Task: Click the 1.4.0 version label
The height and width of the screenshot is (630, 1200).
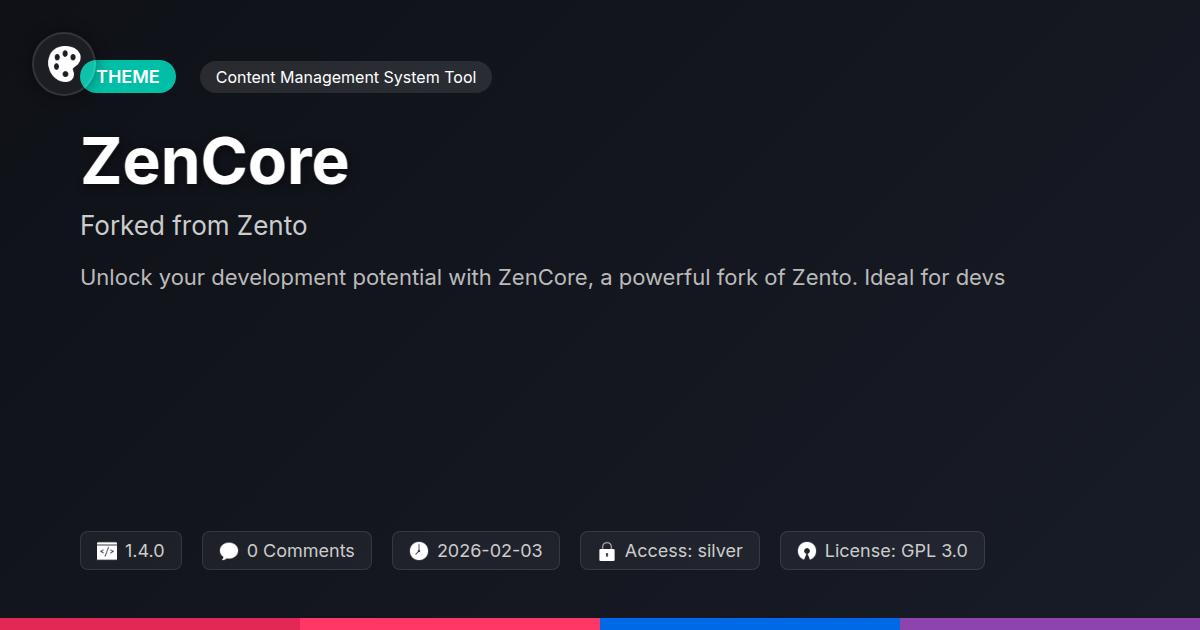Action: click(145, 551)
